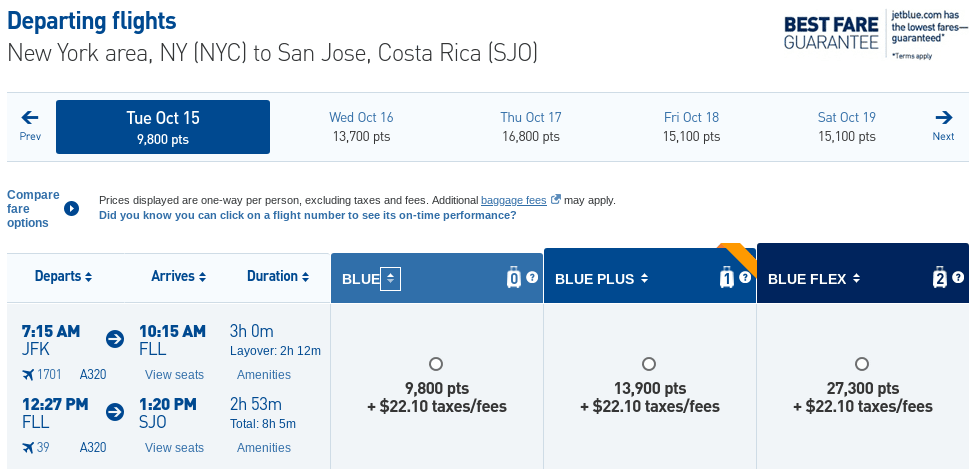Open flight number 1701 details
The image size is (973, 469).
pos(48,375)
